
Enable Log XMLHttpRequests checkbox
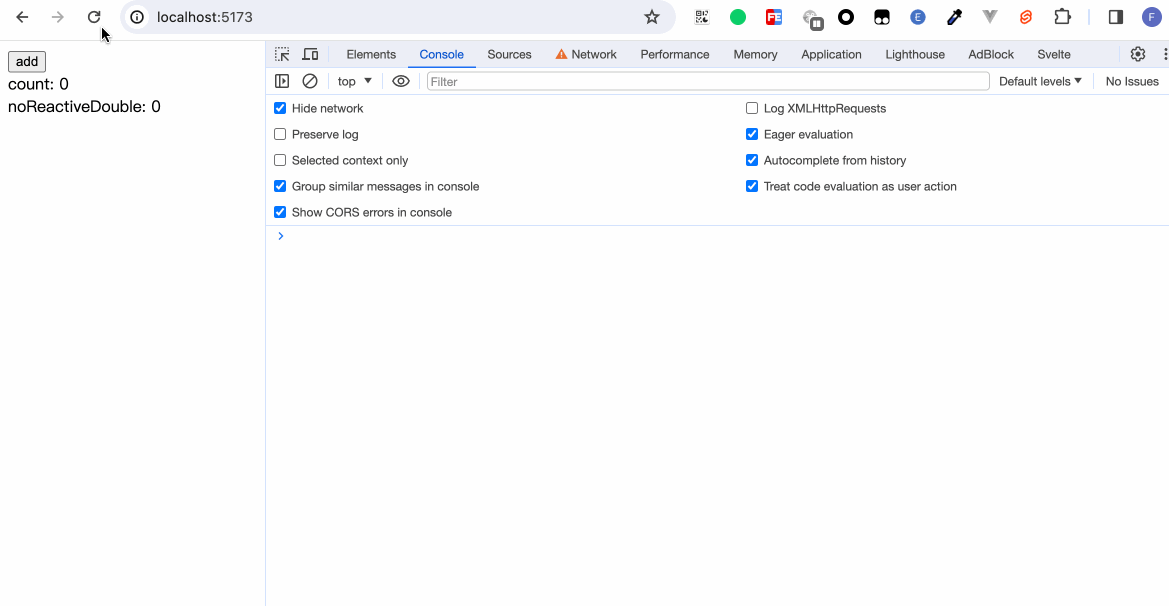(x=752, y=108)
